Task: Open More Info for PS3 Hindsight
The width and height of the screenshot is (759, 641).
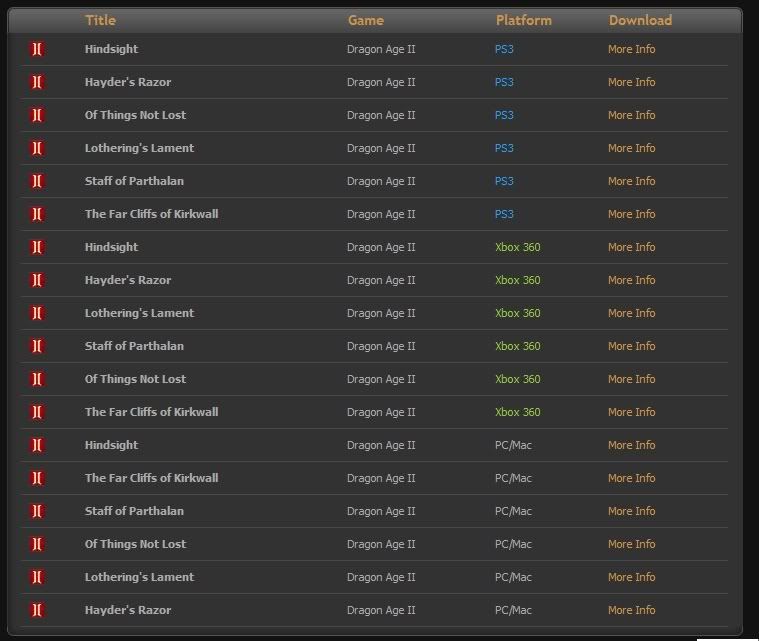Action: [632, 49]
